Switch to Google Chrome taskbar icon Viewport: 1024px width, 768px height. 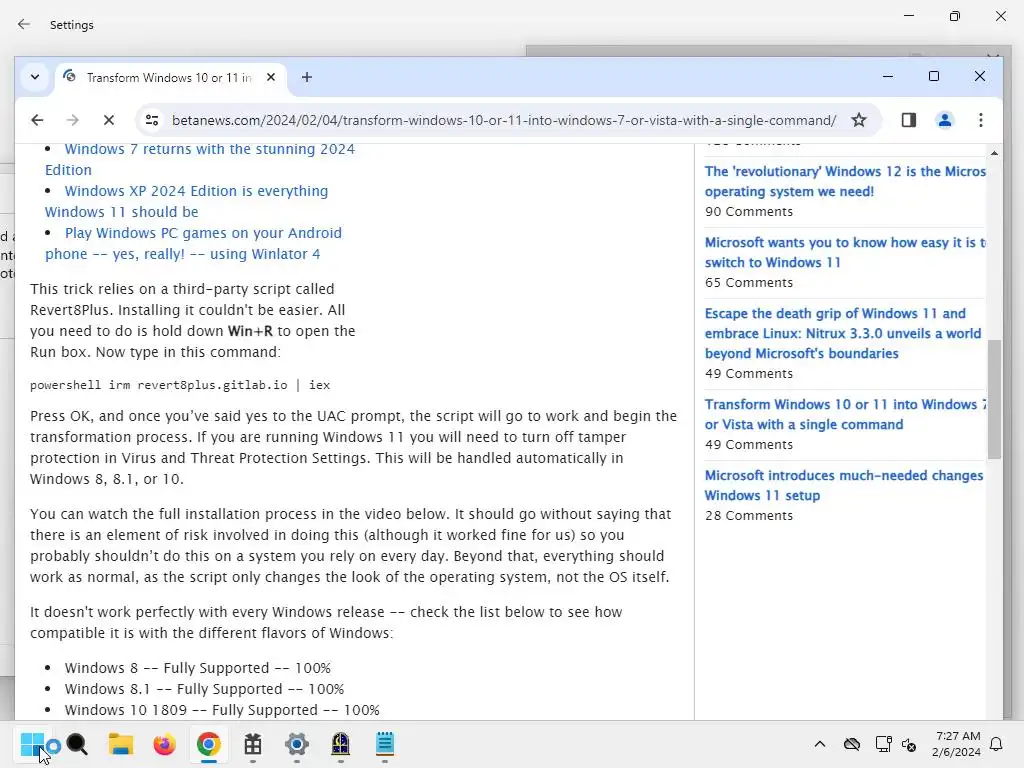209,744
